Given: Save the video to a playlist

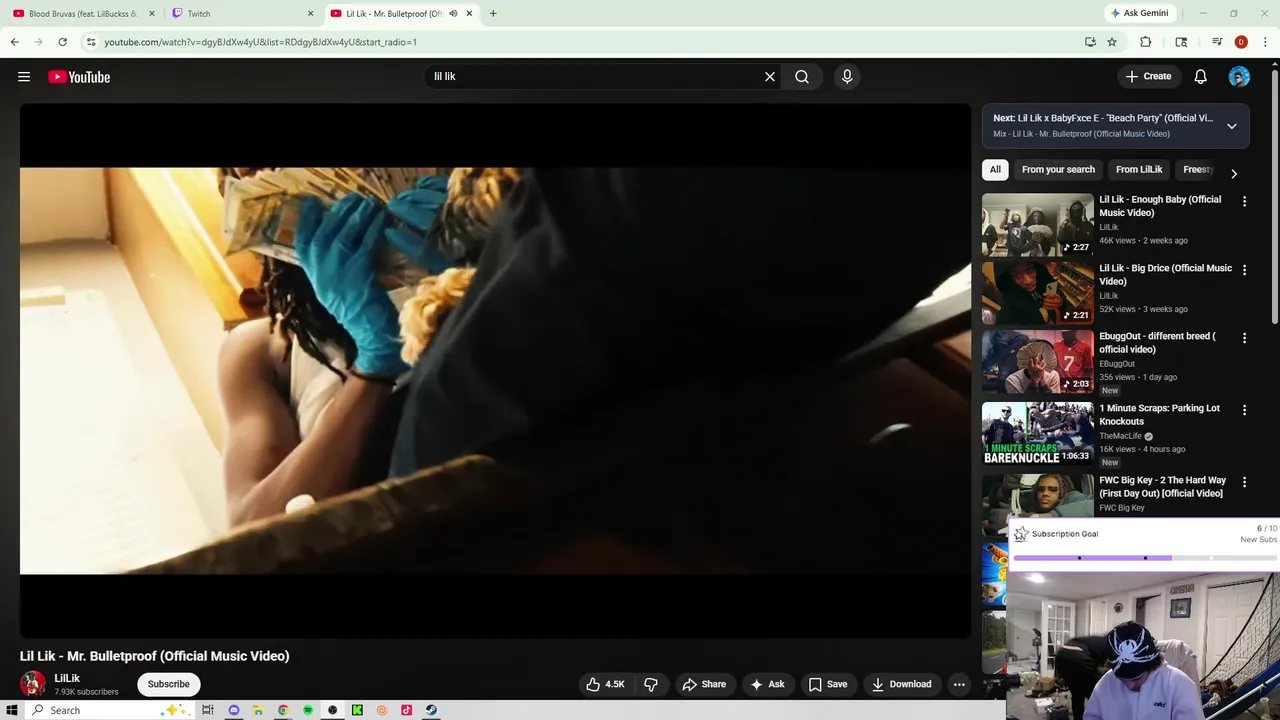Looking at the screenshot, I should point(828,684).
